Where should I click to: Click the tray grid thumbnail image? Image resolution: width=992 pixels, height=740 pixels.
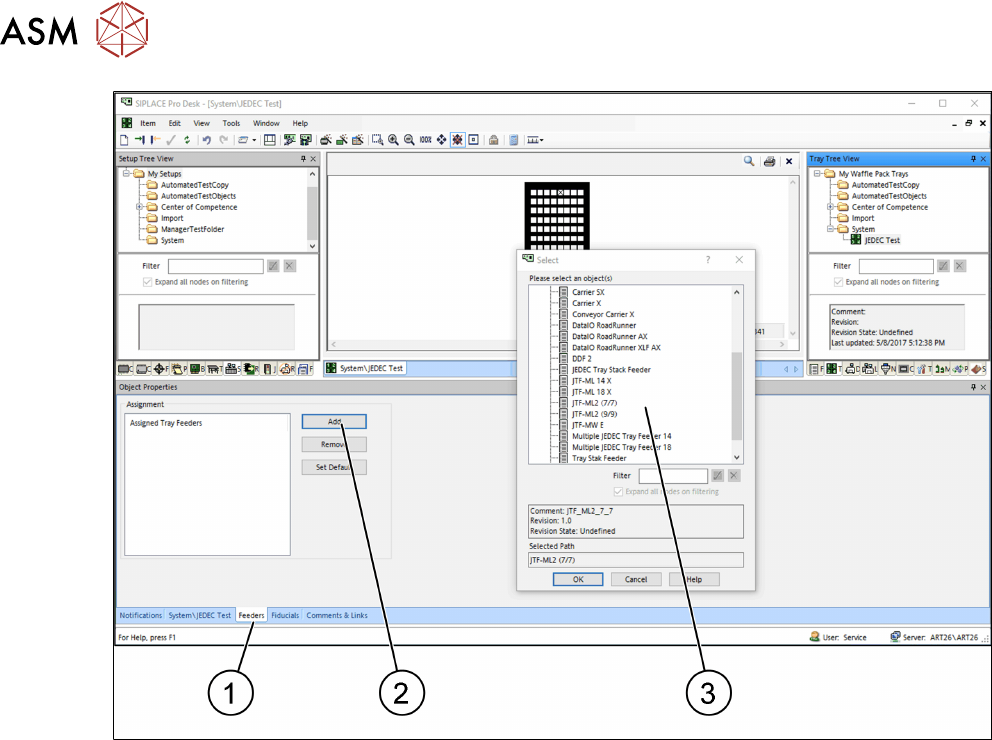coord(557,216)
